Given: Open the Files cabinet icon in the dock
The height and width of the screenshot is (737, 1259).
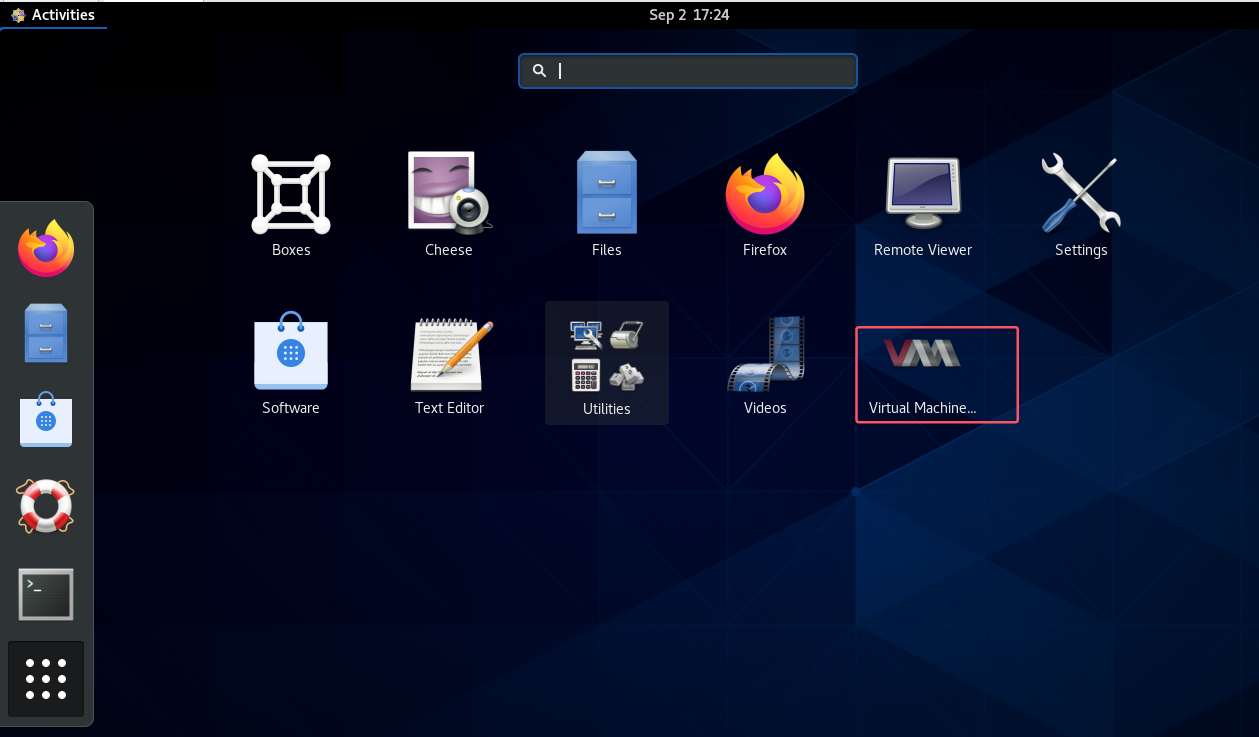Looking at the screenshot, I should point(46,333).
